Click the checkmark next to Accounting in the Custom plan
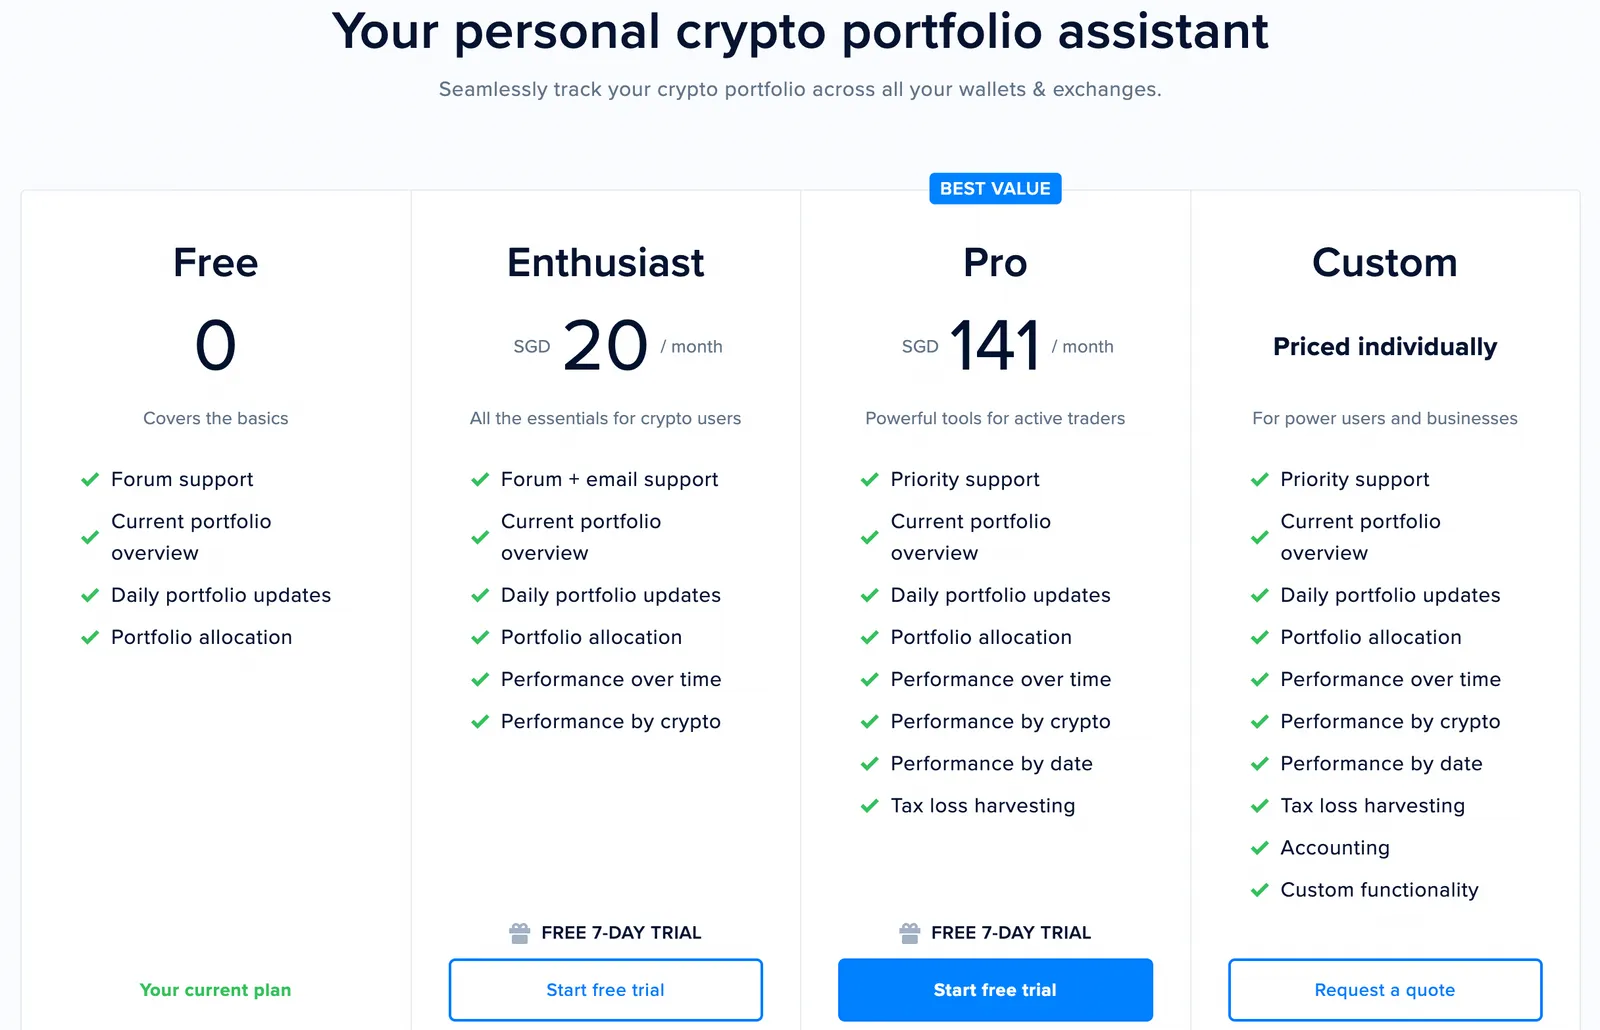The image size is (1600, 1030). pos(1260,848)
